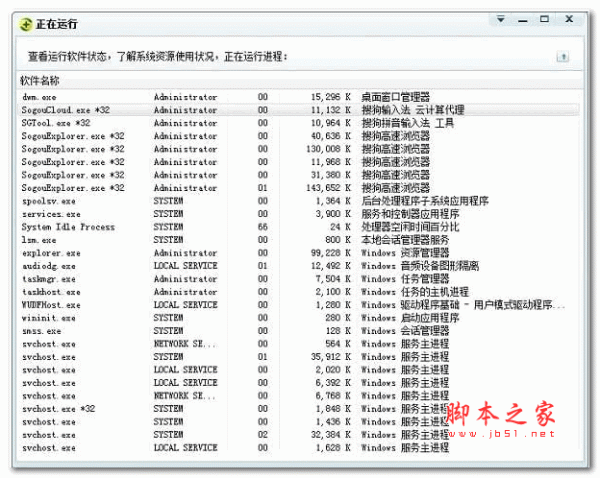Select the svchost.exe row using 564 K
The width and height of the screenshot is (600, 478).
pyautogui.click(x=299, y=344)
